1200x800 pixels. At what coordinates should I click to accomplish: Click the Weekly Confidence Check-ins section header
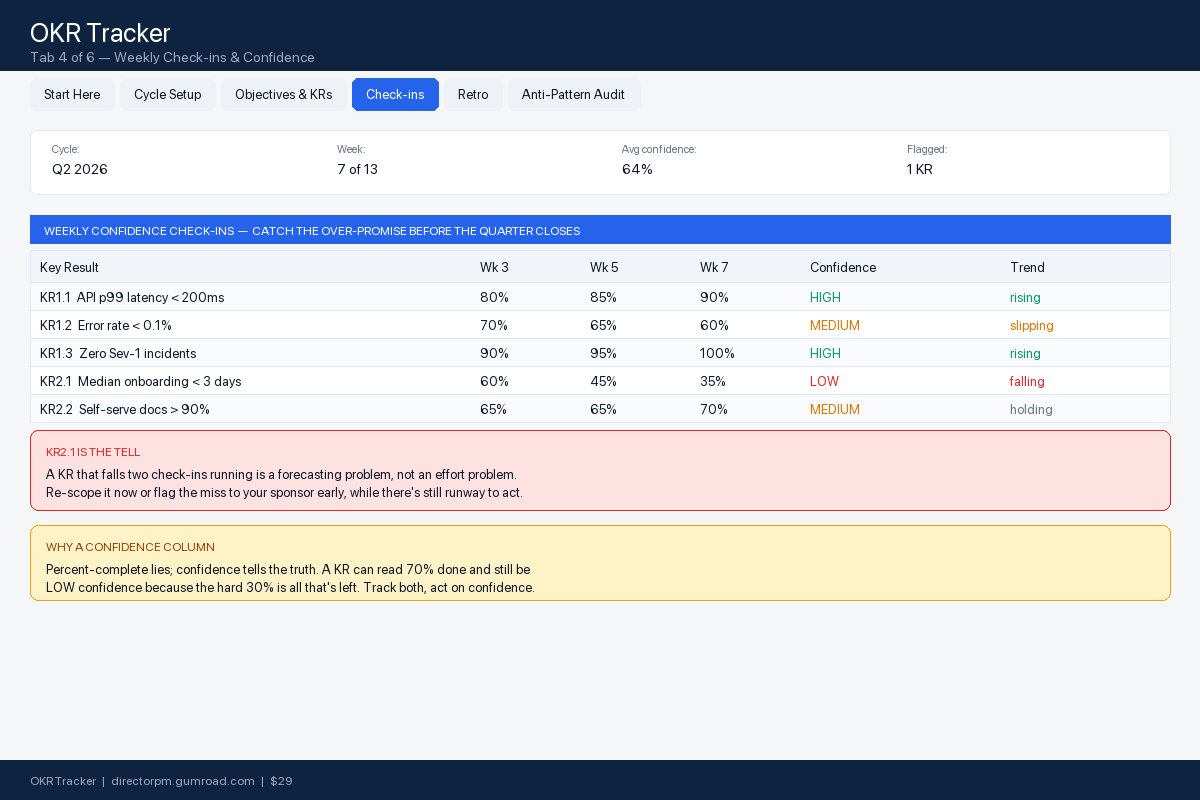pyautogui.click(x=600, y=230)
